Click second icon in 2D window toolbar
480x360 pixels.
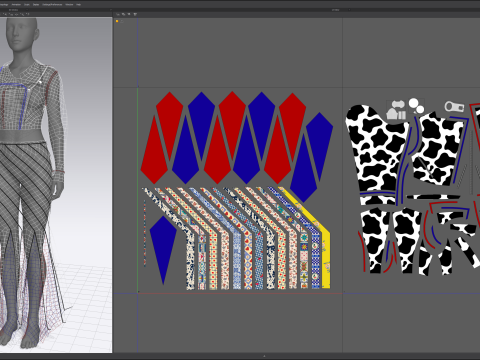click(x=123, y=14)
